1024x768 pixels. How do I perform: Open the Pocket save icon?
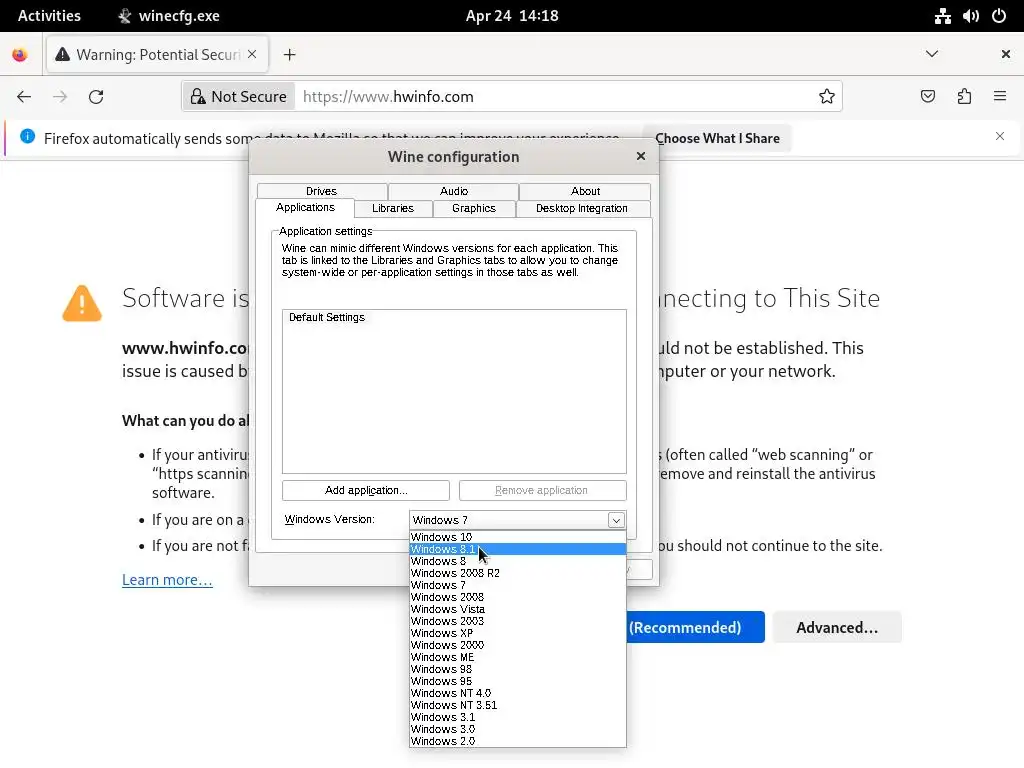click(x=928, y=97)
